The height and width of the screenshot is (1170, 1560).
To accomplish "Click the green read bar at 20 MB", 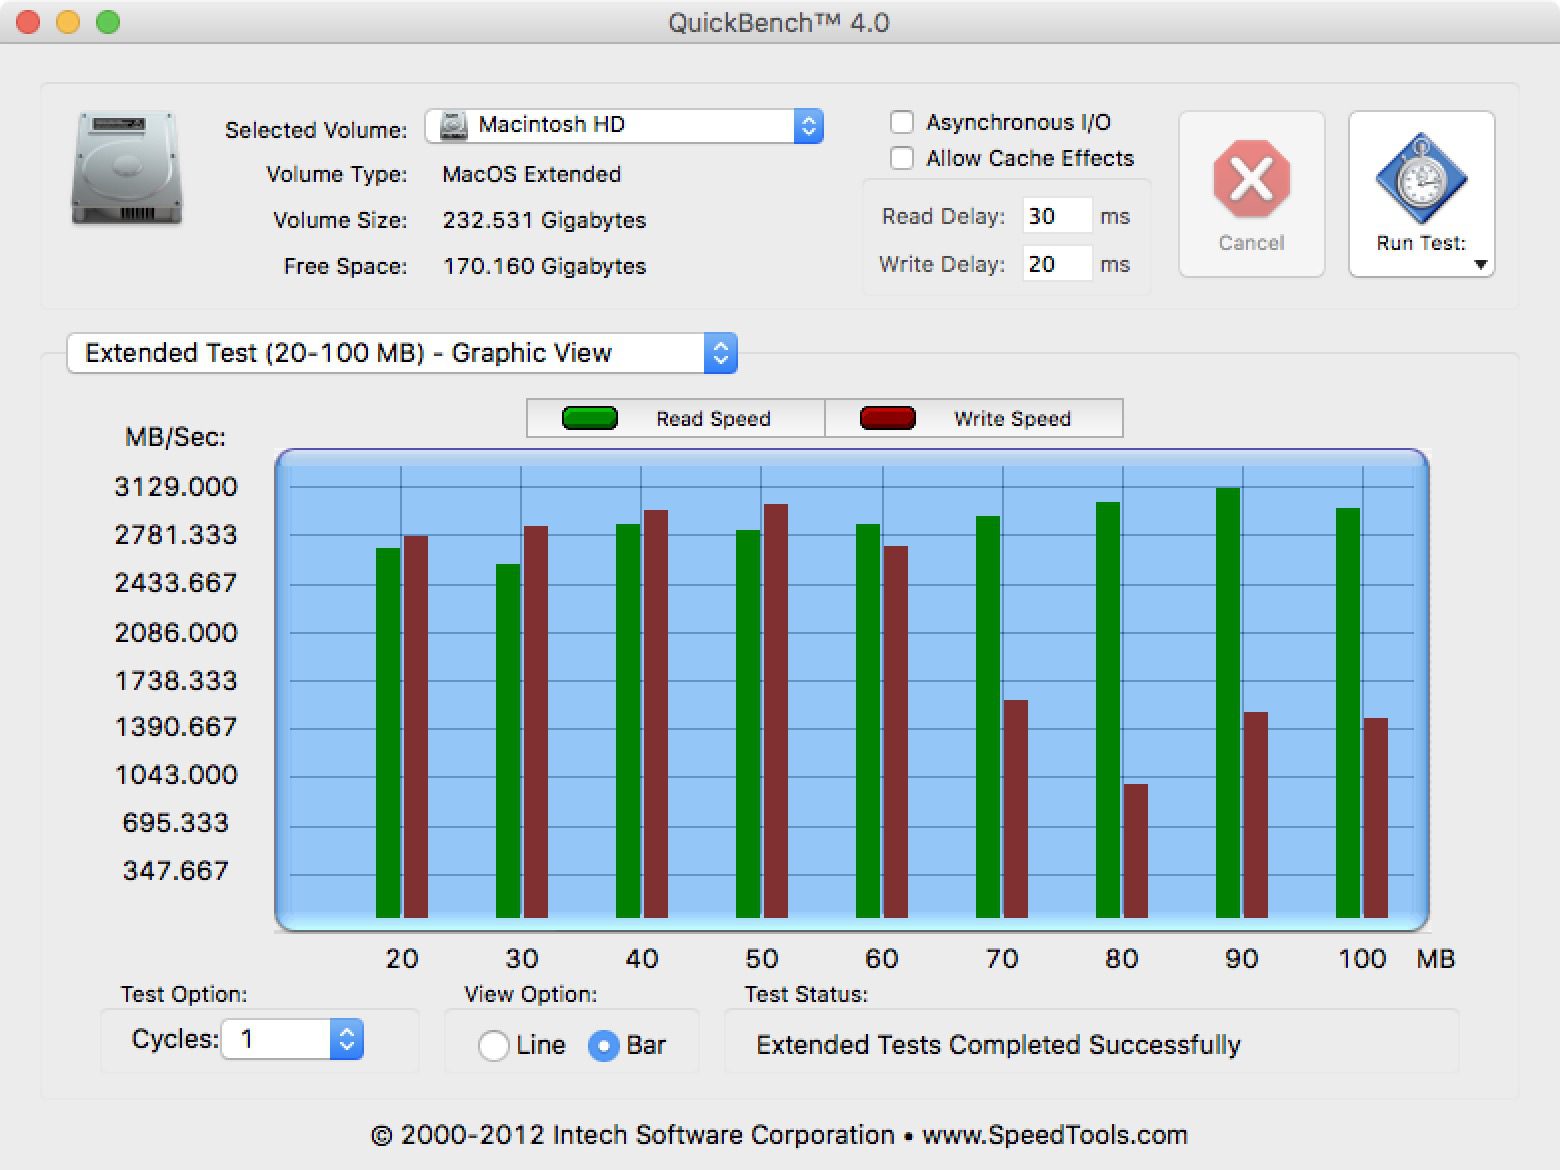I will click(x=388, y=732).
